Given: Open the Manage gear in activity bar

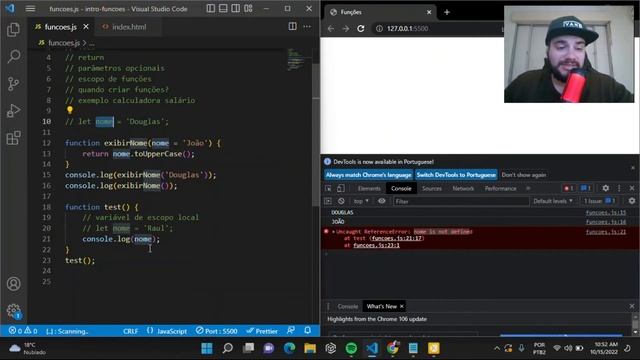Looking at the screenshot, I should tap(13, 311).
